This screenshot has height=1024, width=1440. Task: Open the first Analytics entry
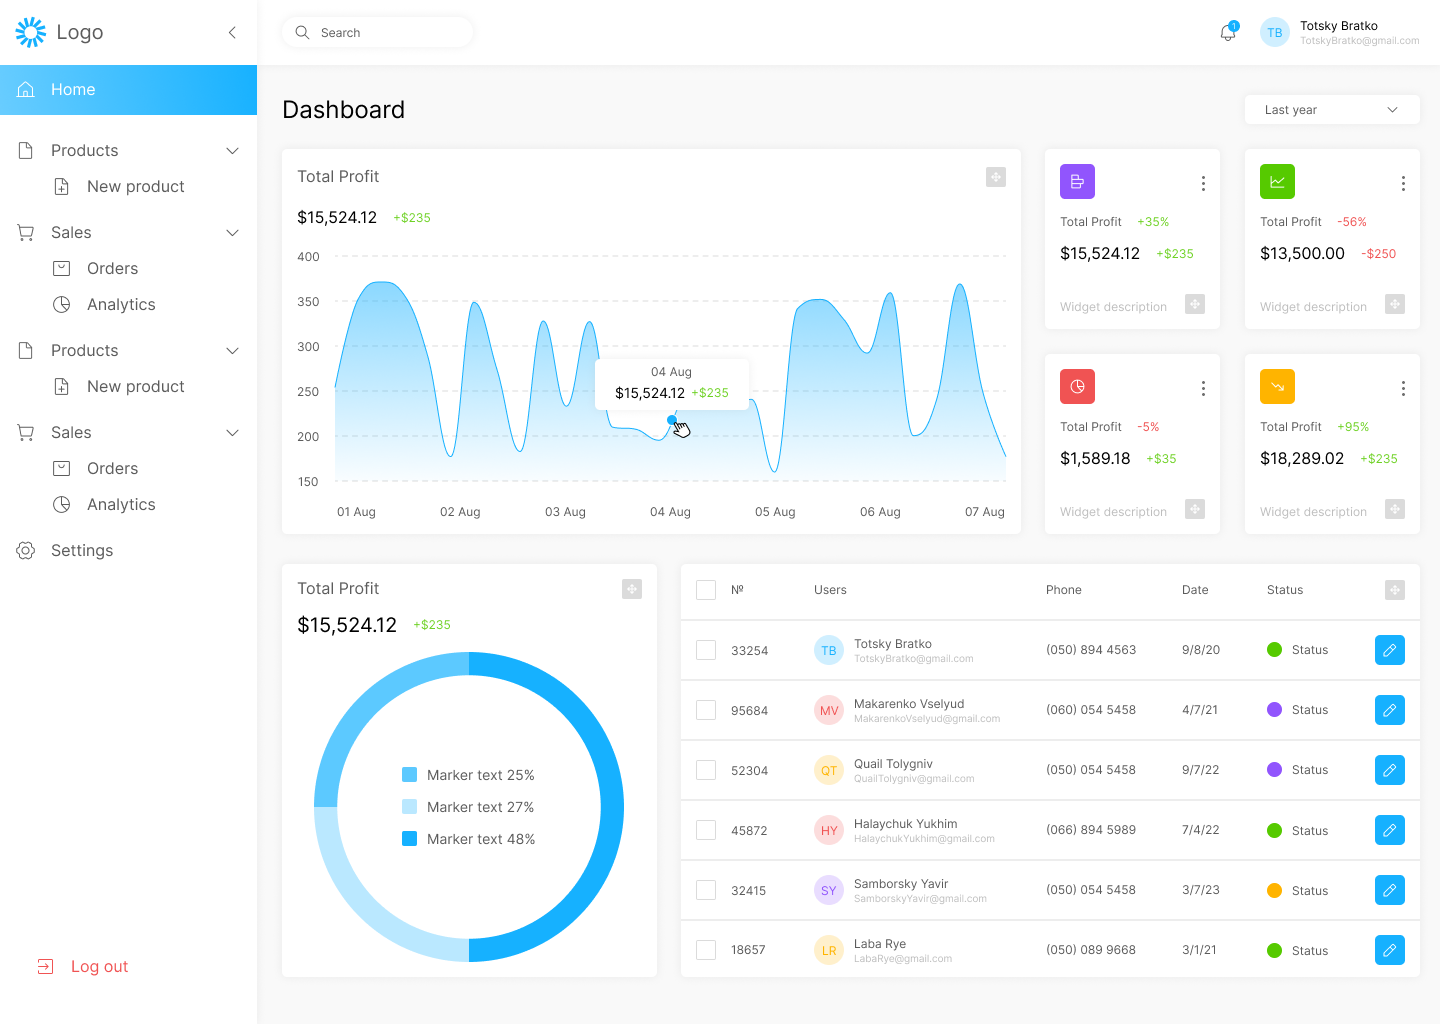(x=104, y=305)
